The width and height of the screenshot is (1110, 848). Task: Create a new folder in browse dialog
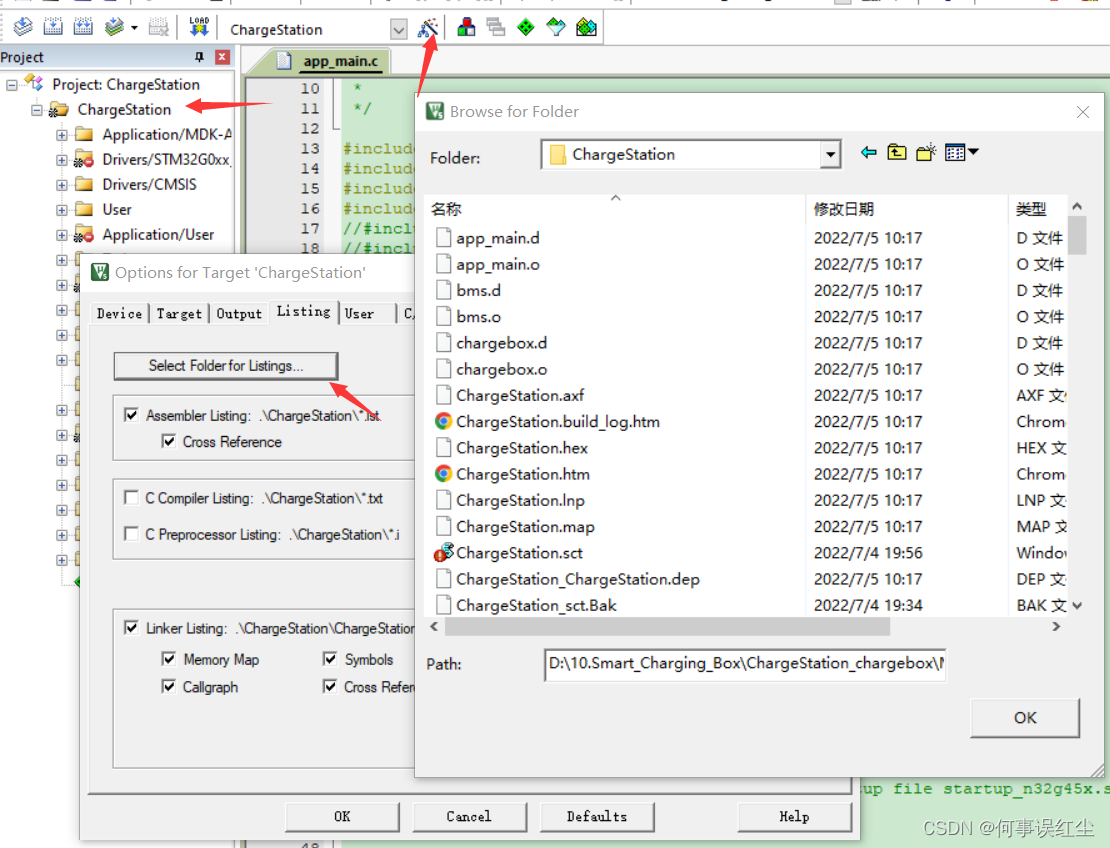[926, 152]
